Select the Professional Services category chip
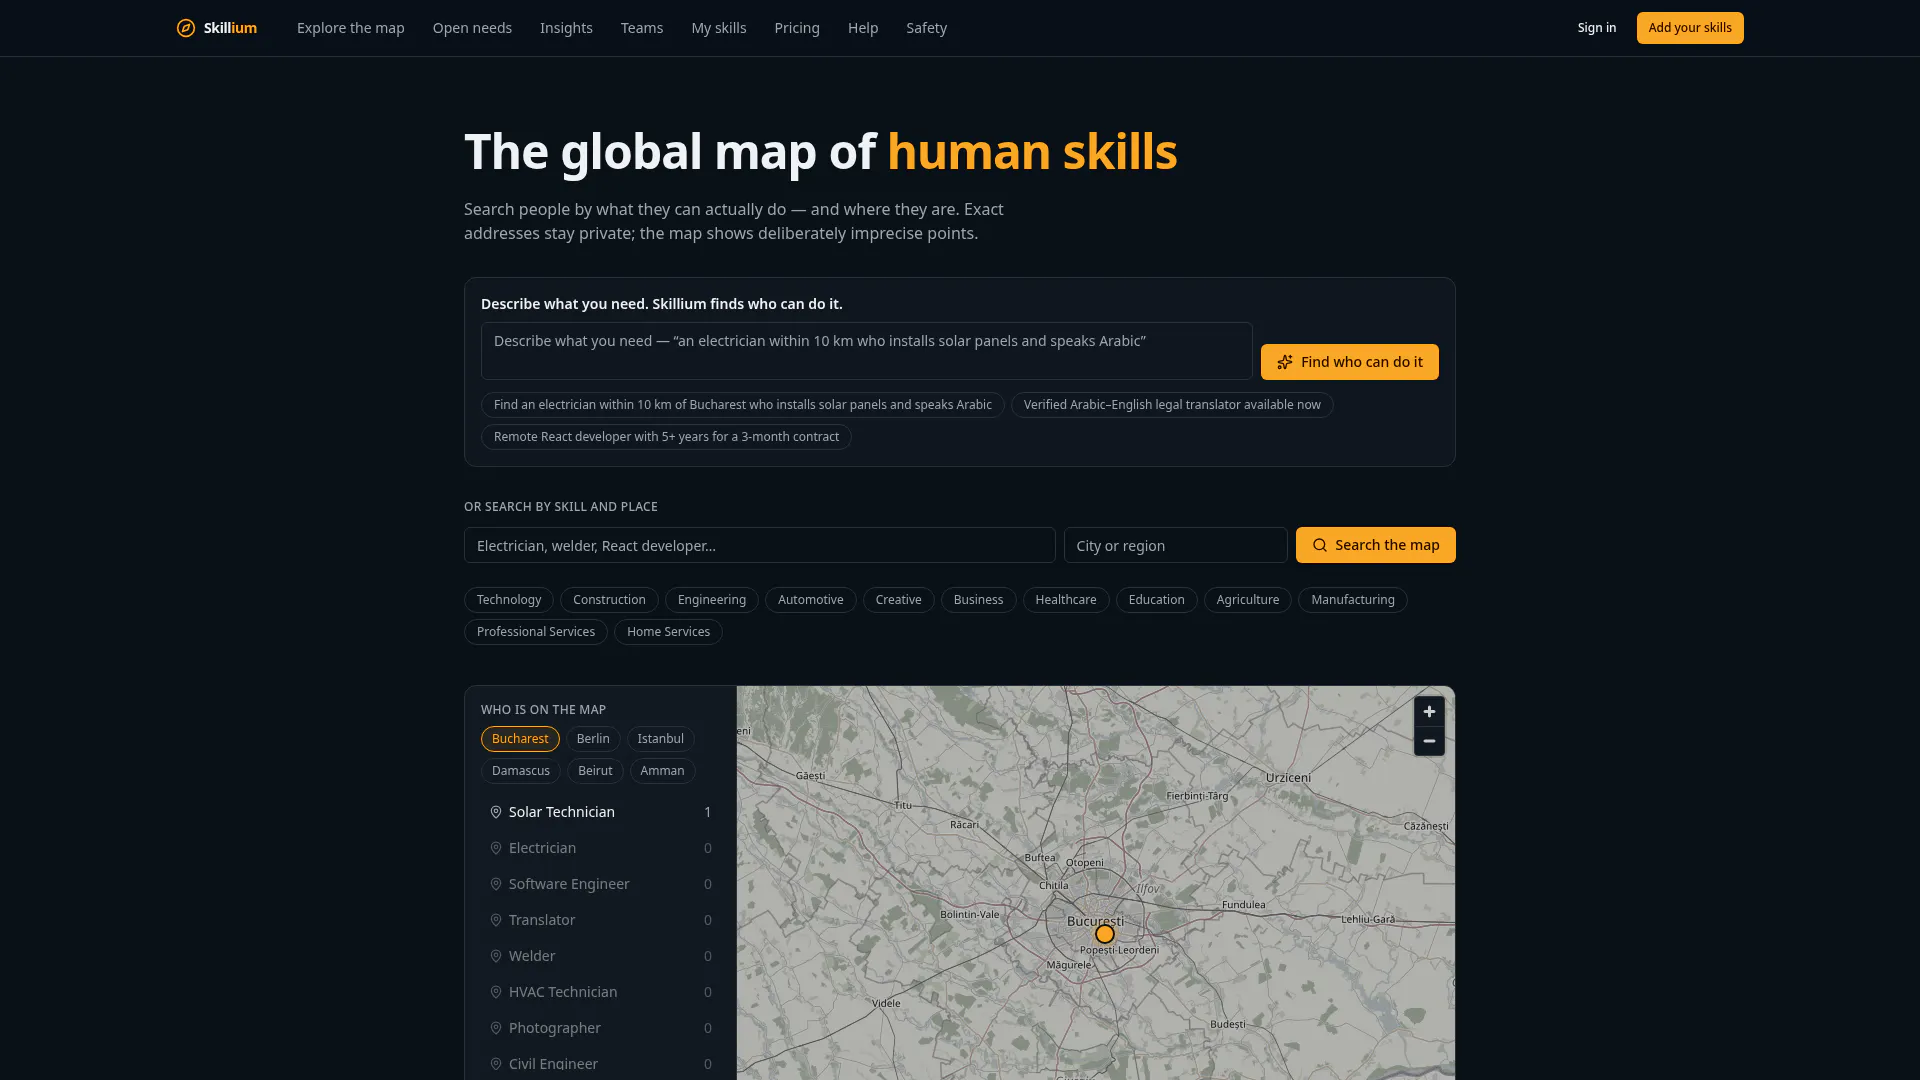1920x1080 pixels. click(536, 632)
